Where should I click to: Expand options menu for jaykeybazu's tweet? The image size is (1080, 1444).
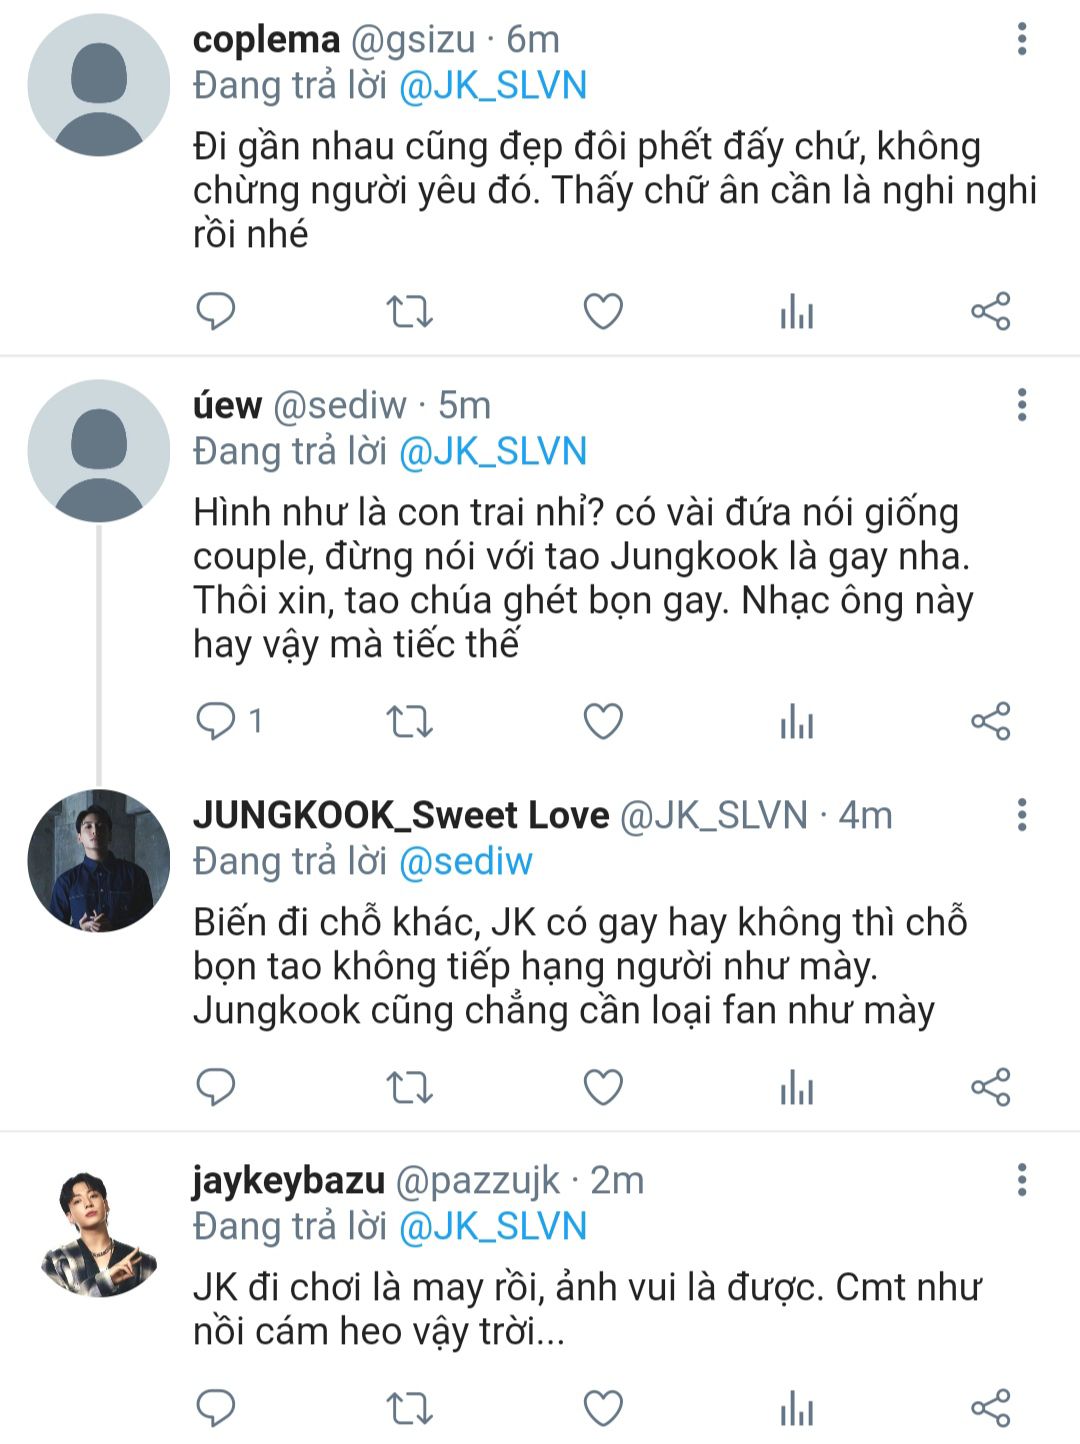click(1021, 1180)
